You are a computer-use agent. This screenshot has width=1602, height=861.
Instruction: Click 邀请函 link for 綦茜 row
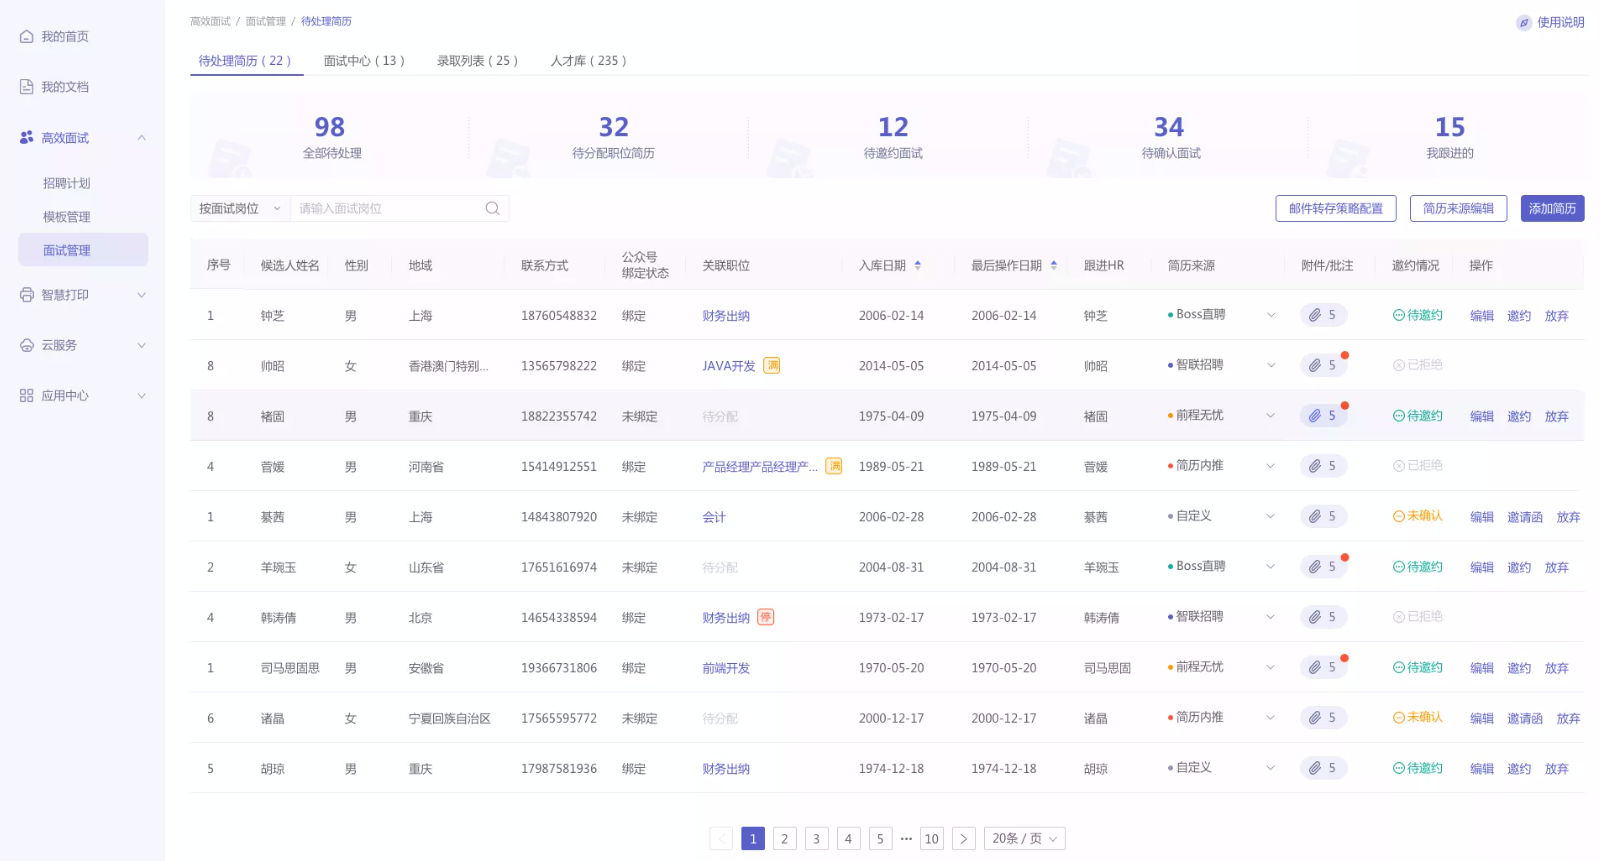click(1525, 517)
